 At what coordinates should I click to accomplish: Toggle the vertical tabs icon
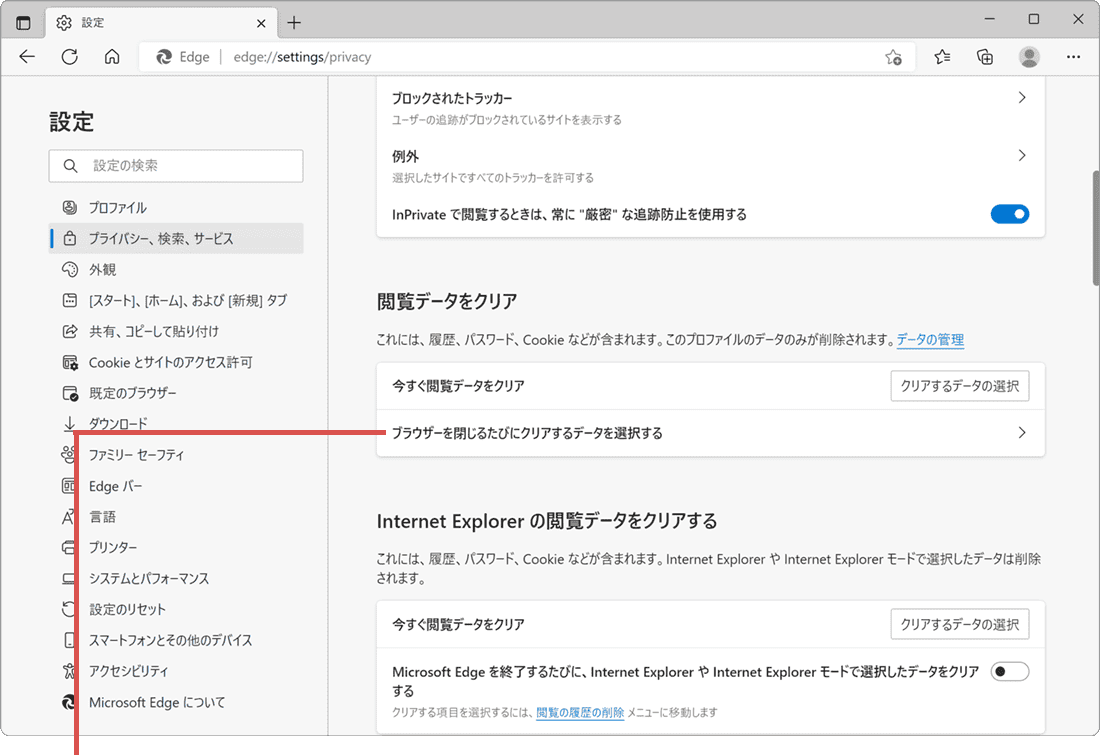coord(23,23)
